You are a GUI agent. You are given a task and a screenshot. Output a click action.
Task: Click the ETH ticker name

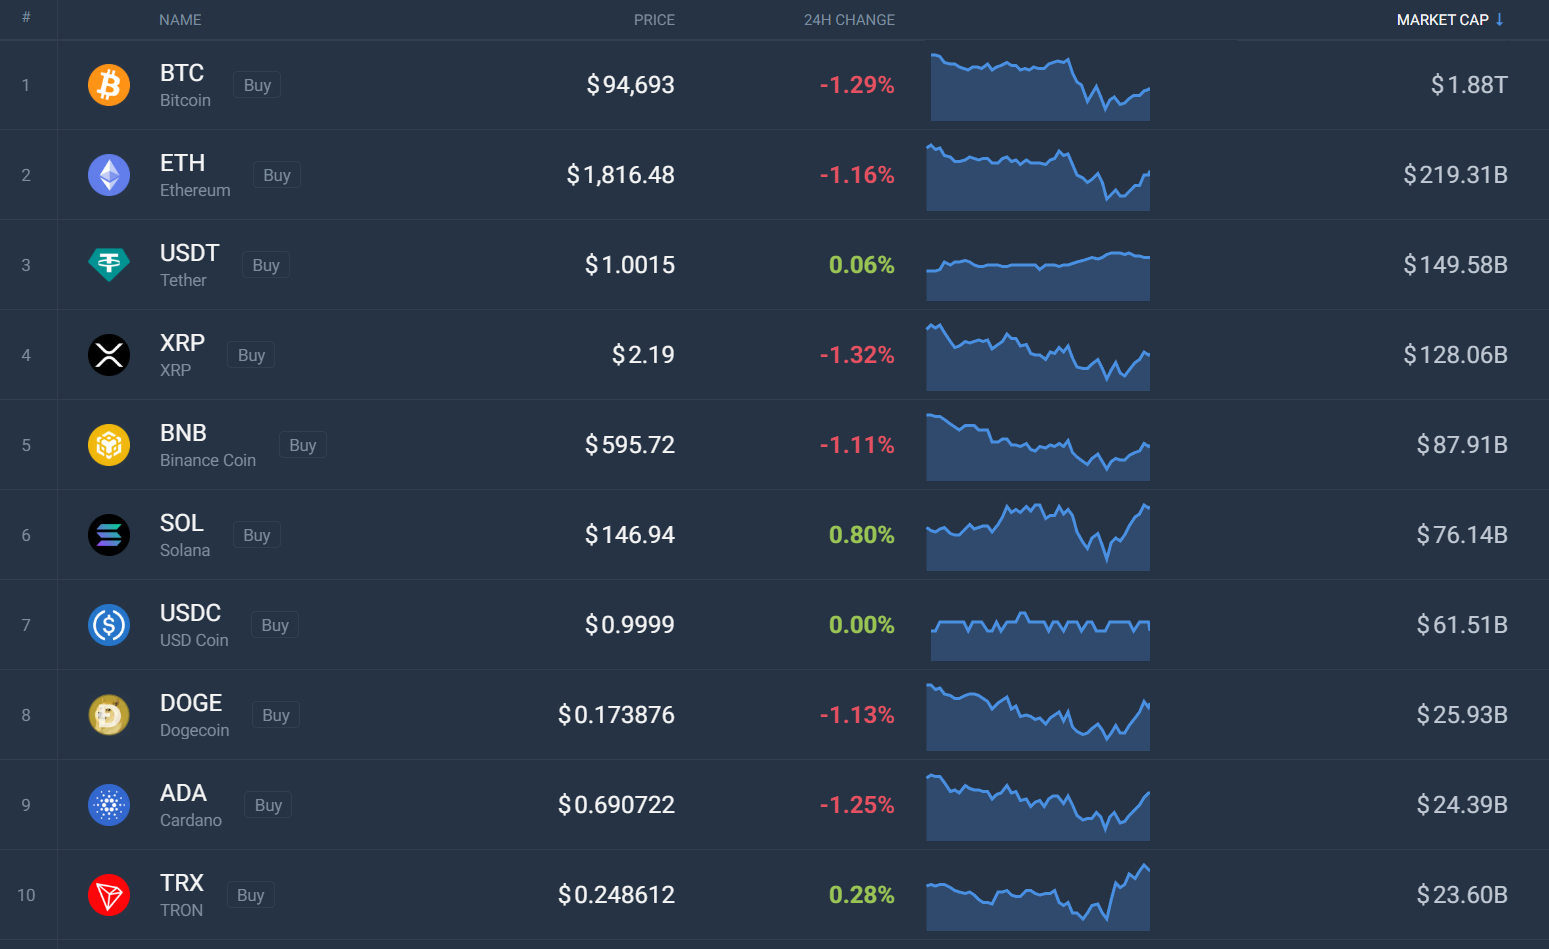point(183,163)
